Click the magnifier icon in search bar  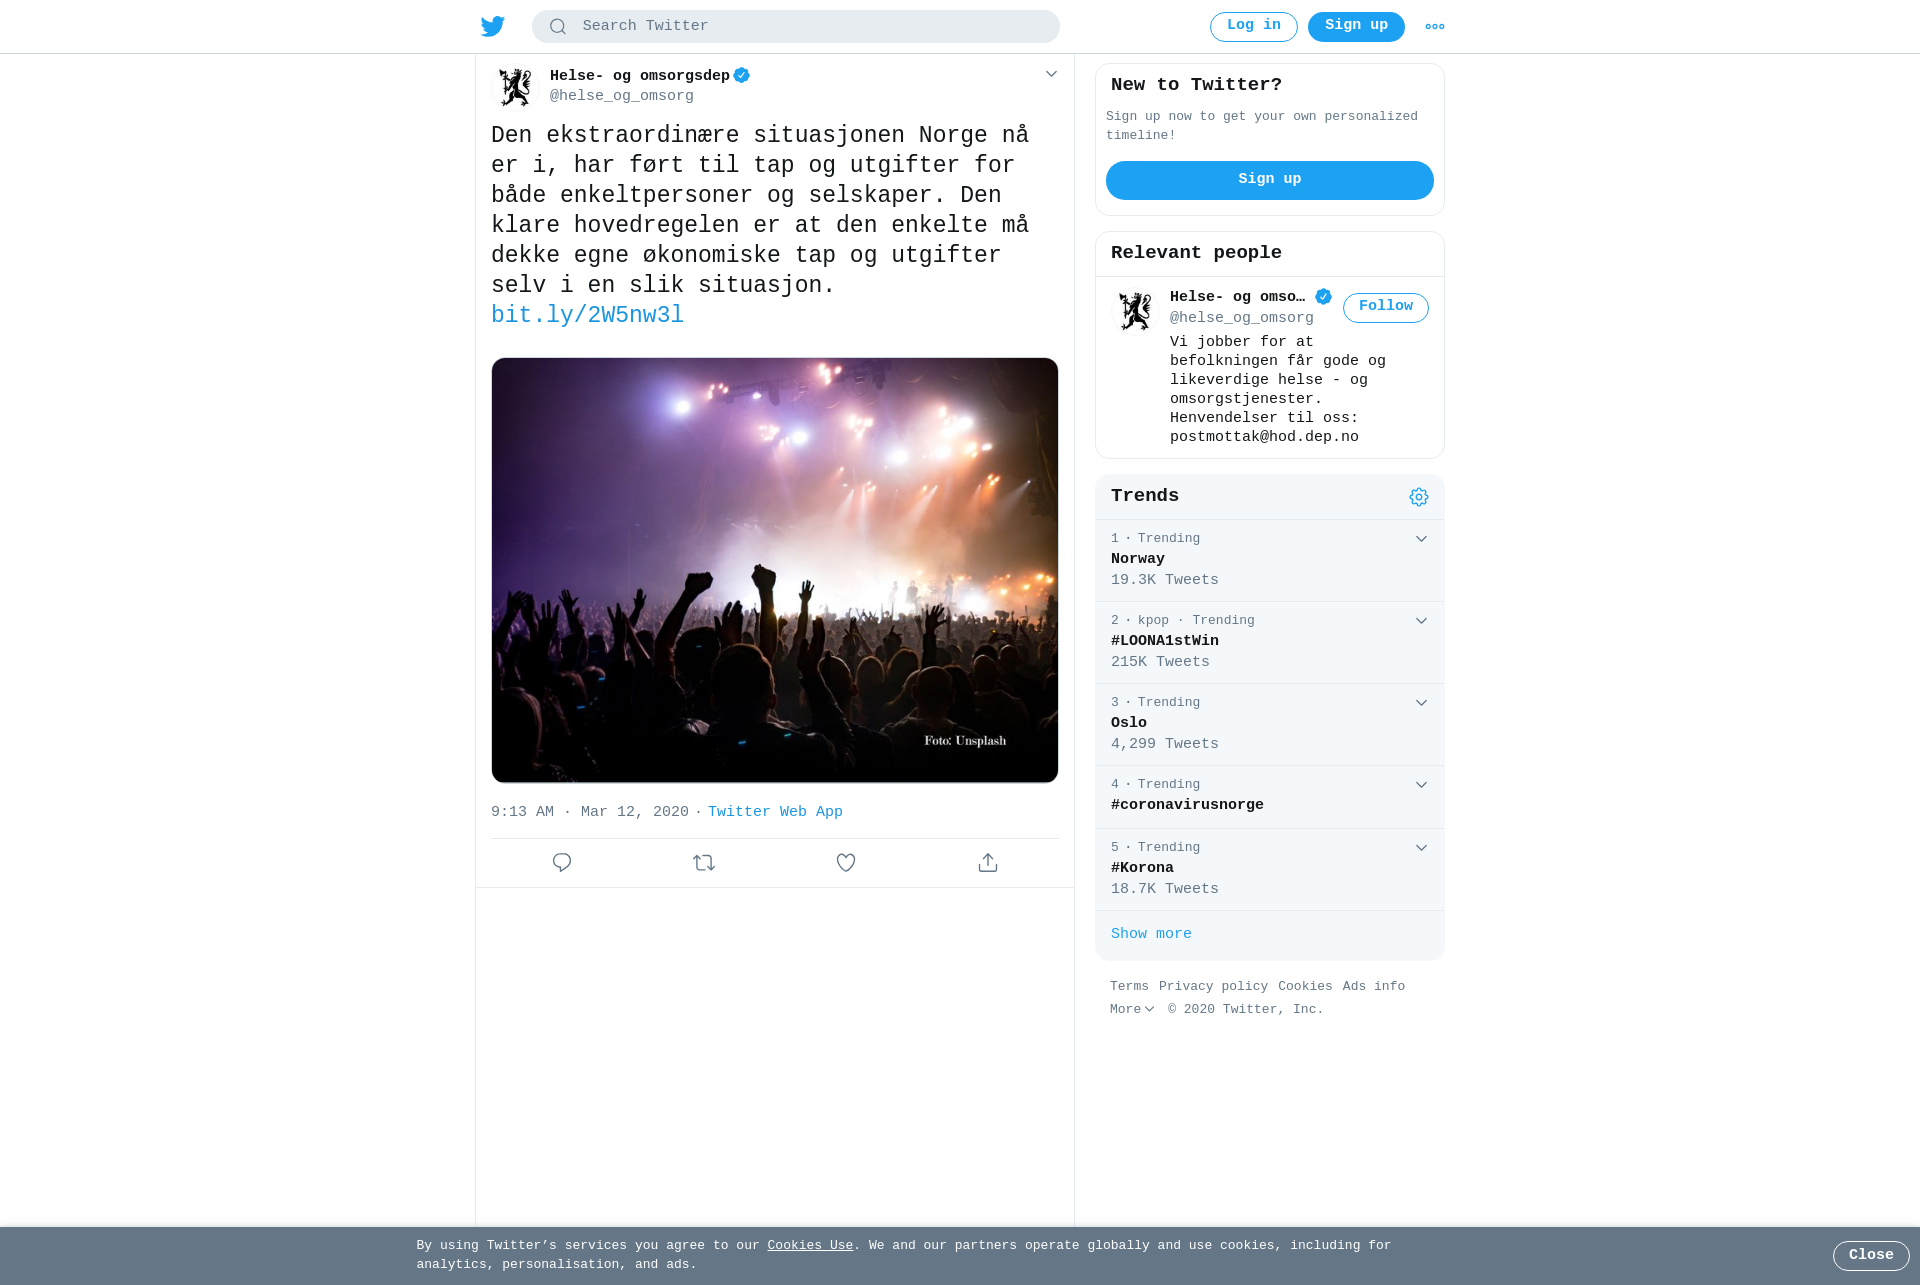[558, 27]
